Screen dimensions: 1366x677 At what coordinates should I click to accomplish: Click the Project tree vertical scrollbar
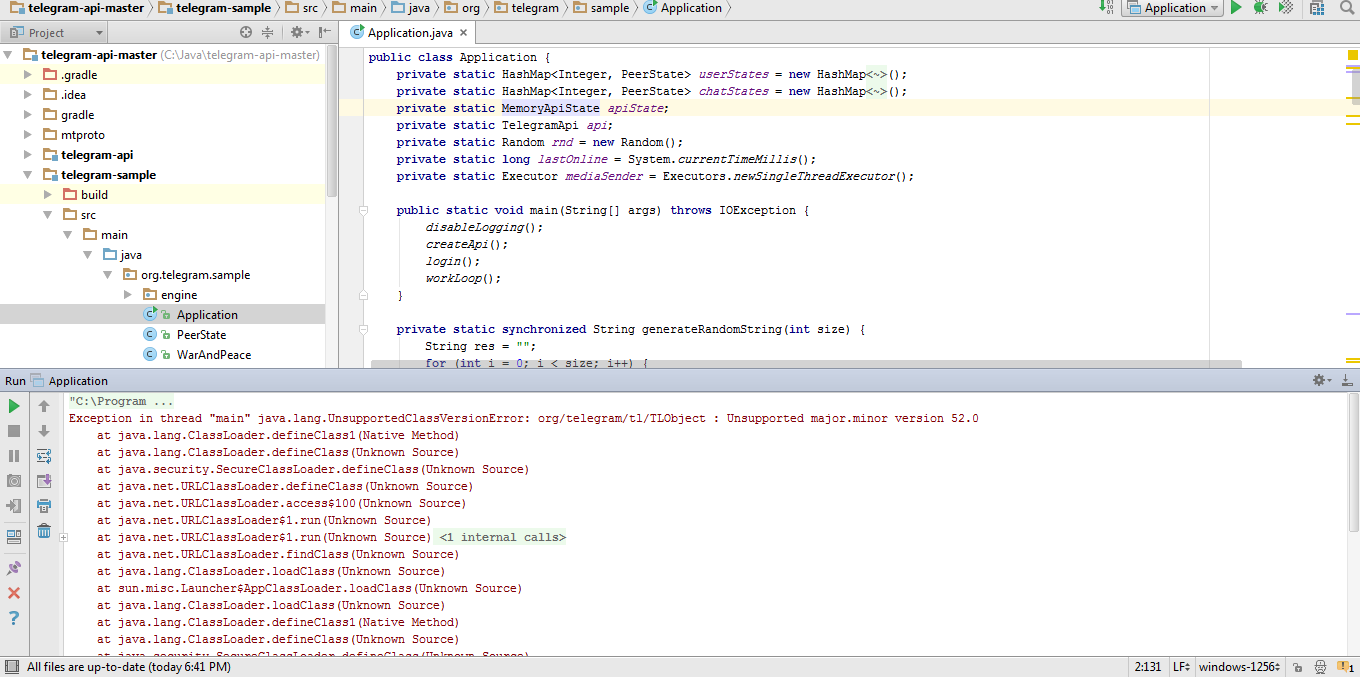tap(332, 120)
